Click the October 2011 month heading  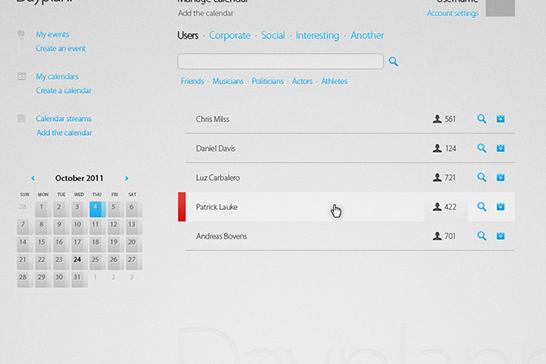click(79, 178)
